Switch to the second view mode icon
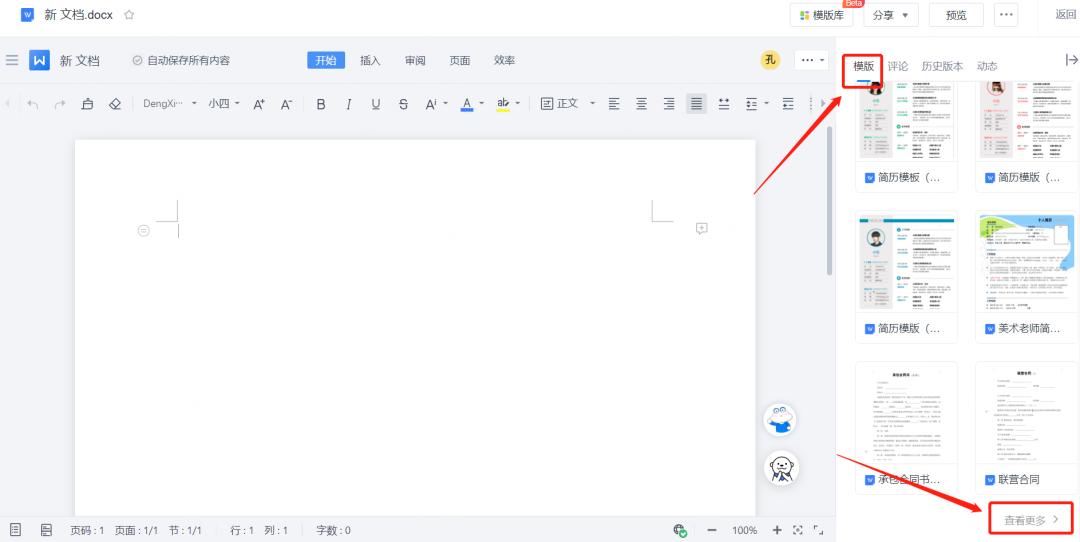The height and width of the screenshot is (542, 1080). (x=46, y=530)
